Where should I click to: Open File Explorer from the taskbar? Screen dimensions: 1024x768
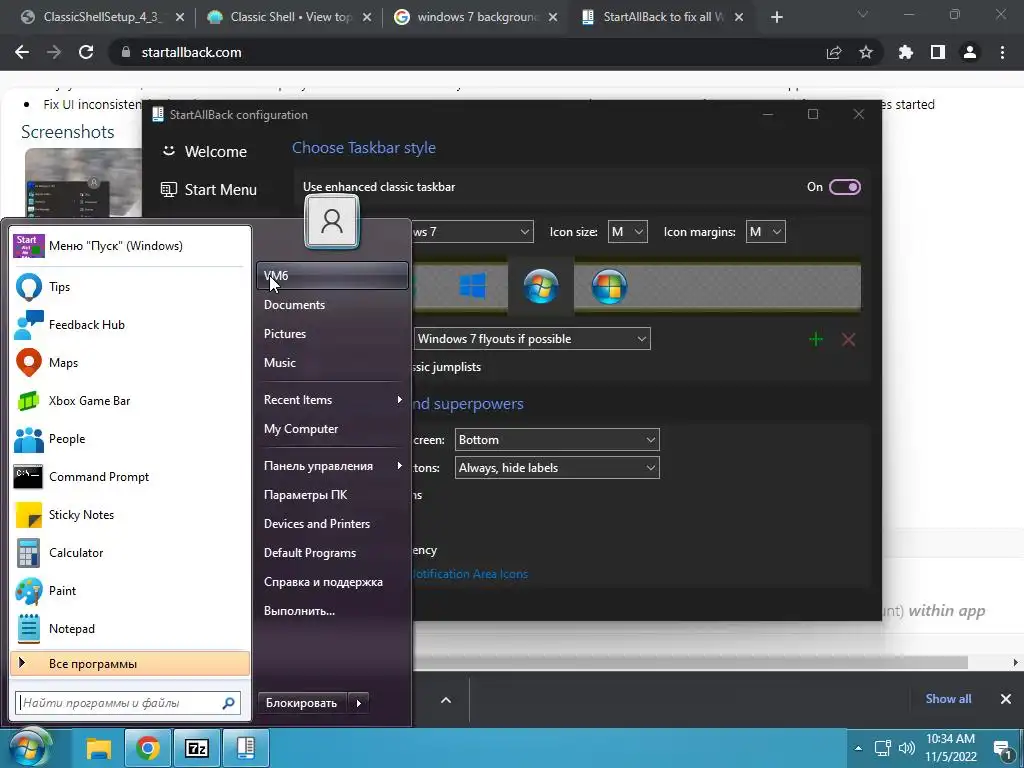[x=99, y=748]
